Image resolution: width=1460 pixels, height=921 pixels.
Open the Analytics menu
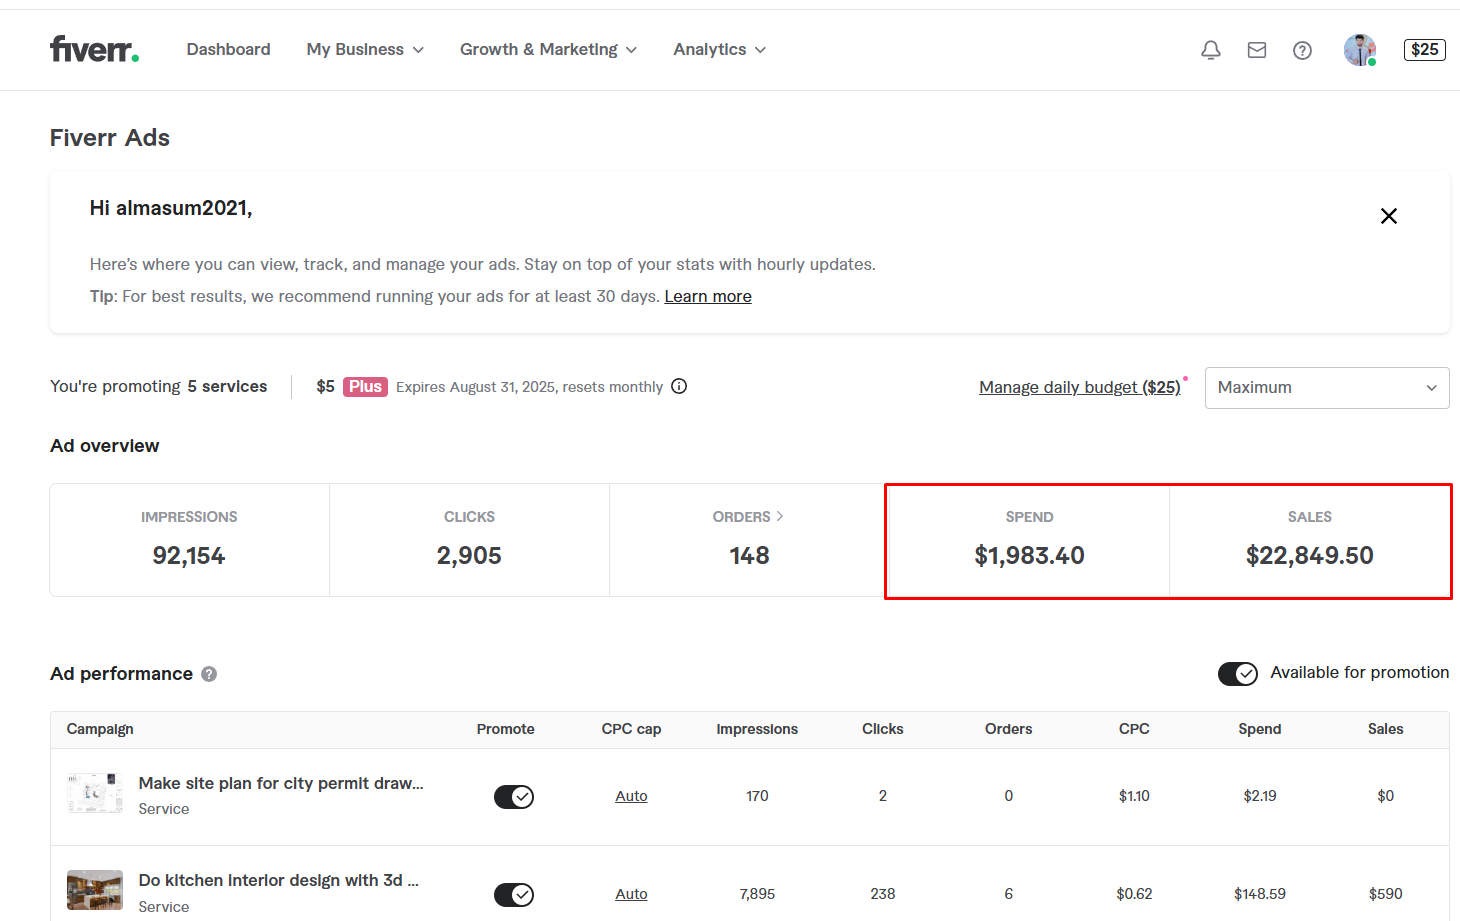(x=719, y=50)
